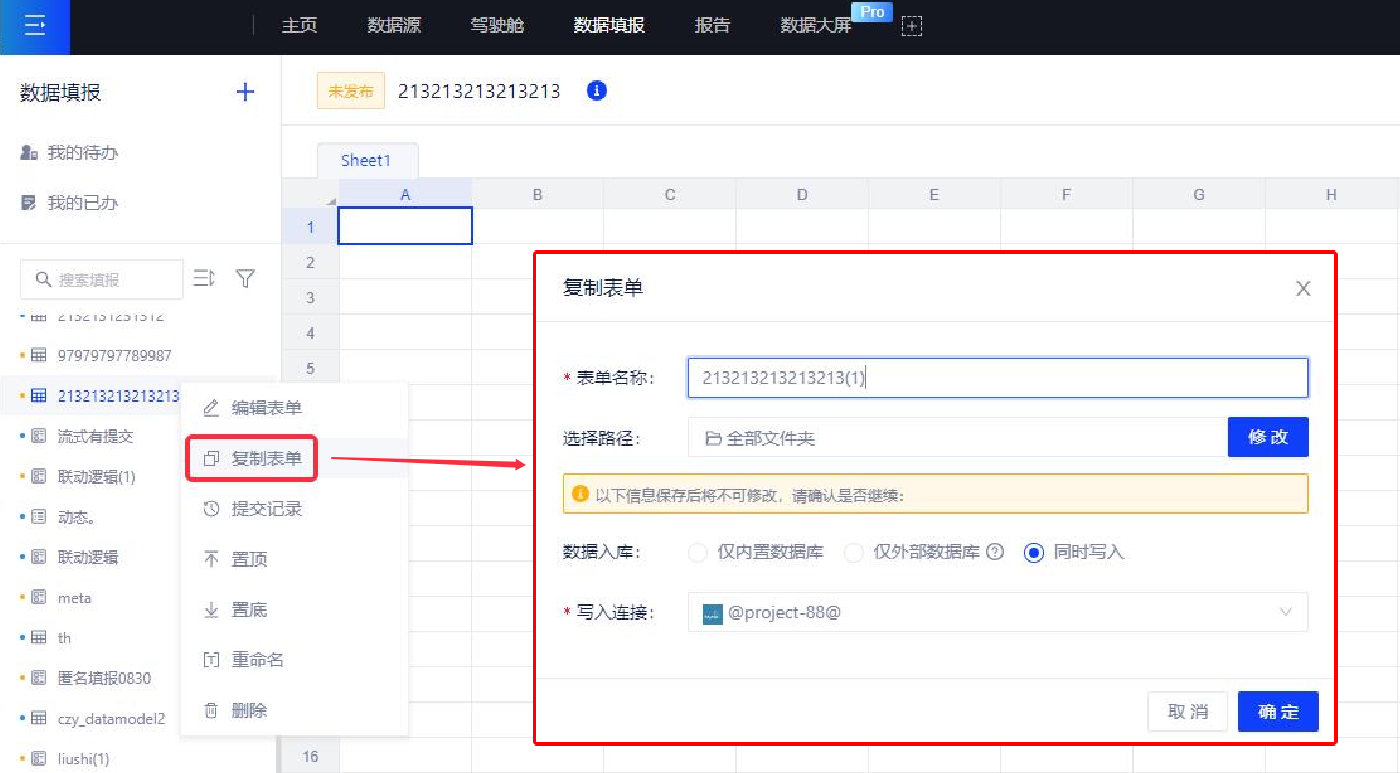
Task: Click the add-tab plus icon in top navigation
Action: 911,27
